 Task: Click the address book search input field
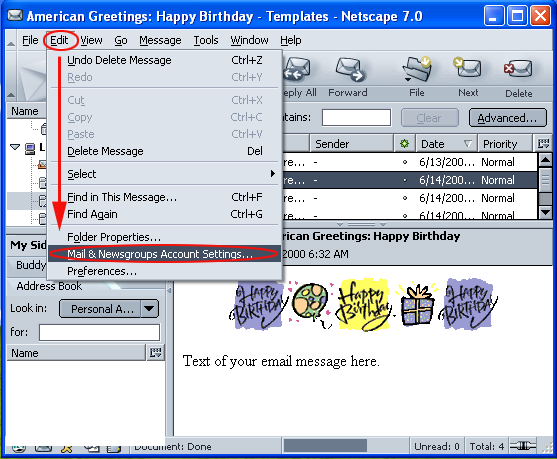point(99,333)
